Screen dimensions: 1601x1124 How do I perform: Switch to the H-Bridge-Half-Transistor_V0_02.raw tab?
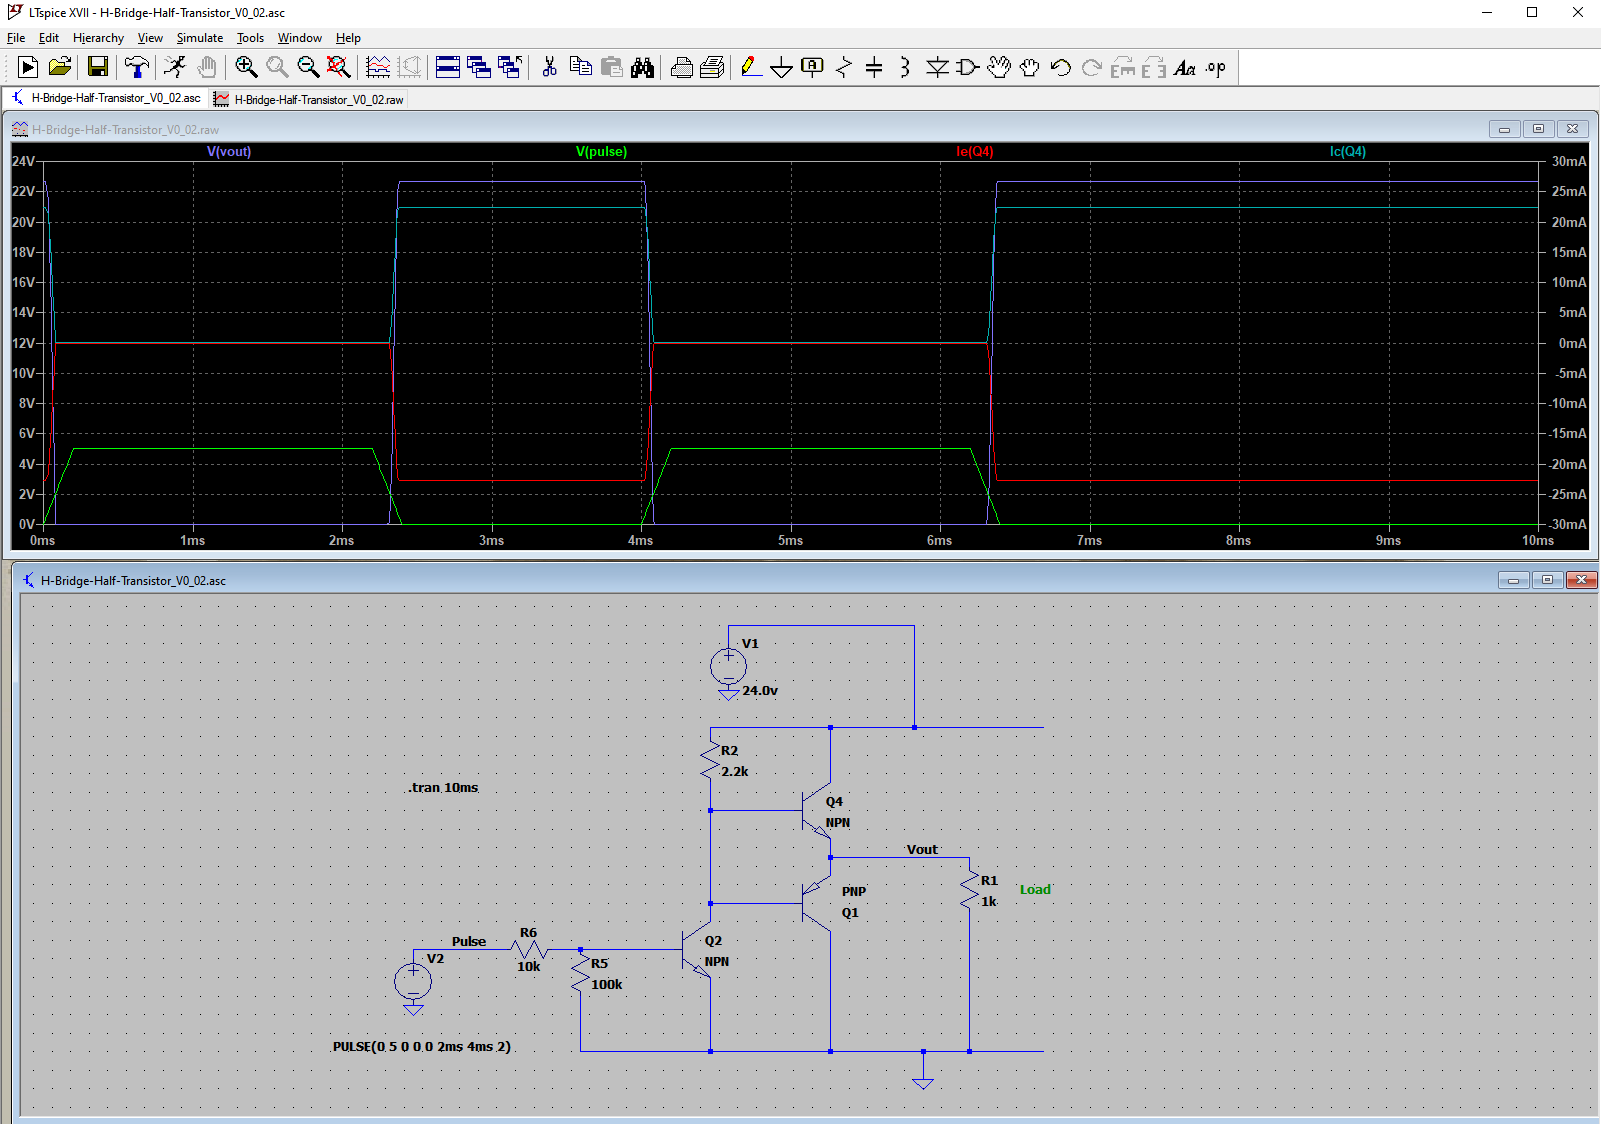coord(309,99)
